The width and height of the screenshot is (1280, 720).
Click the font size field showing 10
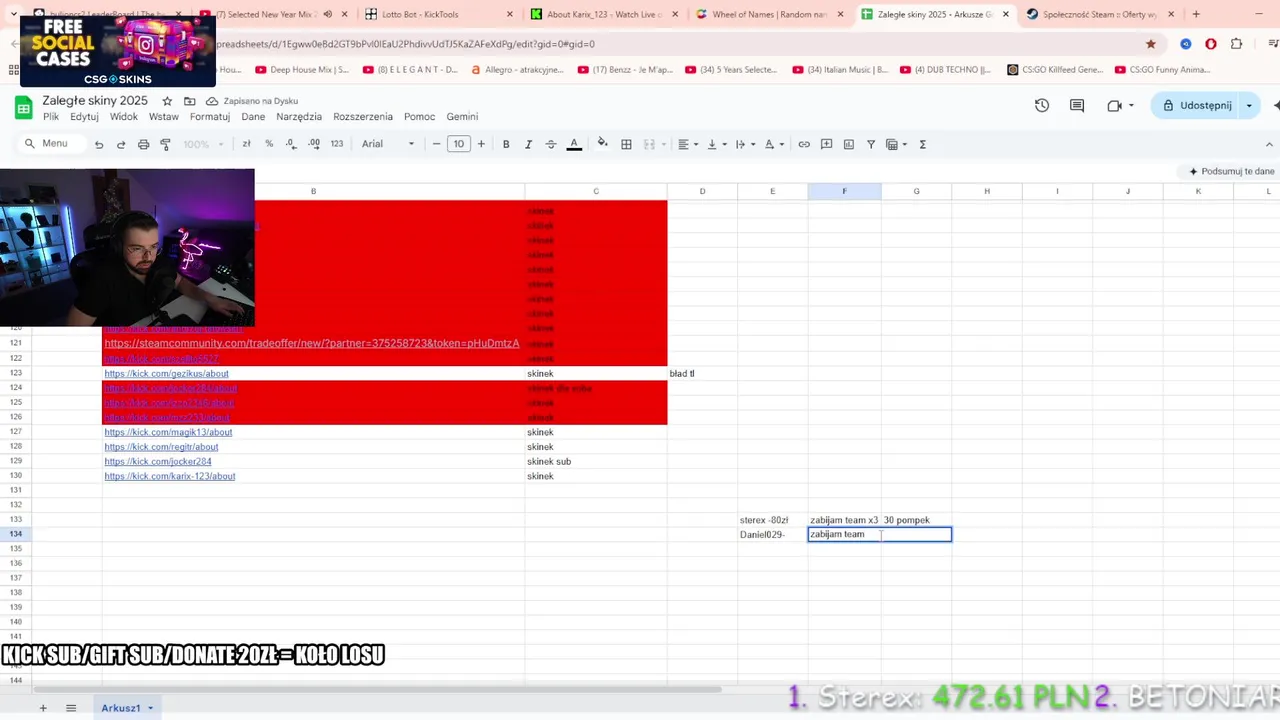tap(459, 144)
